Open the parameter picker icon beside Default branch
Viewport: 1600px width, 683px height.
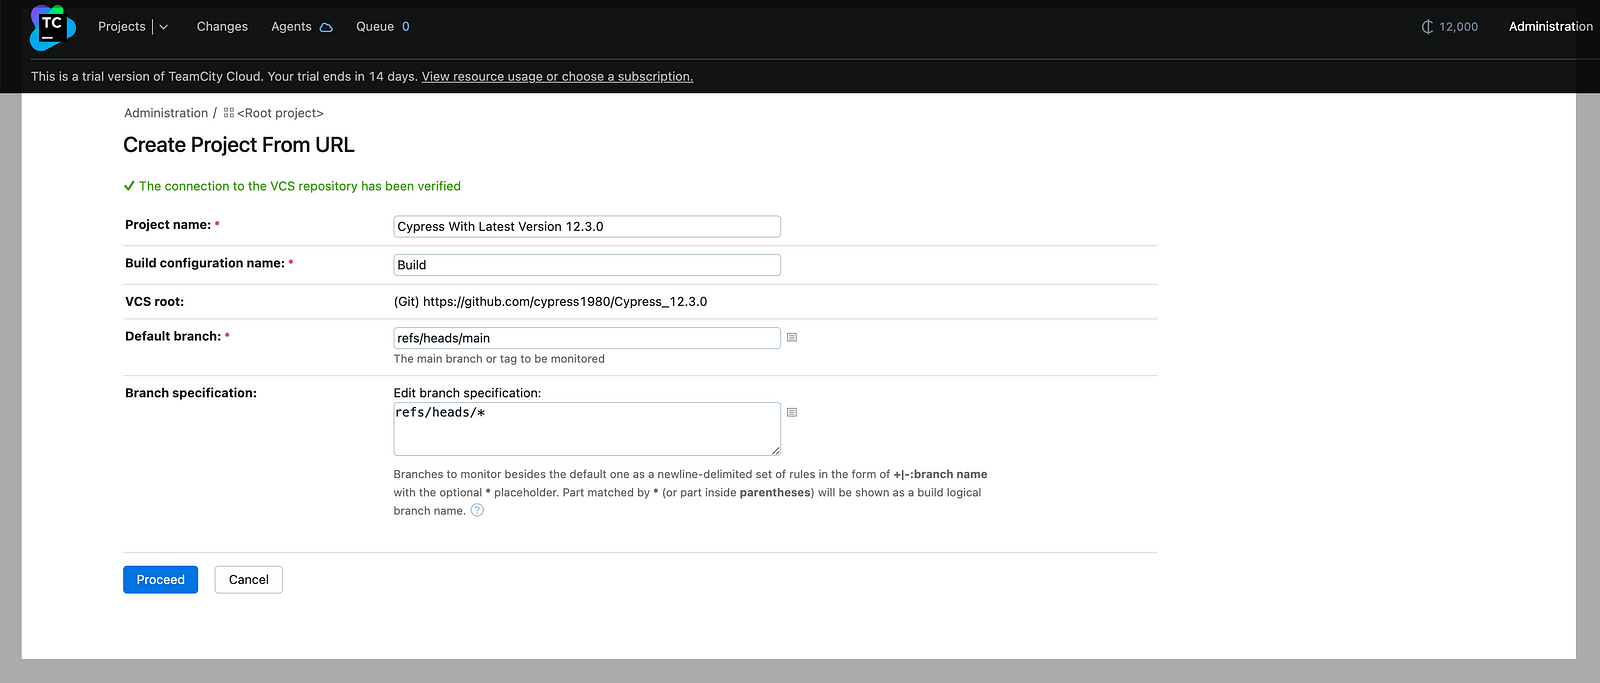[x=792, y=338]
